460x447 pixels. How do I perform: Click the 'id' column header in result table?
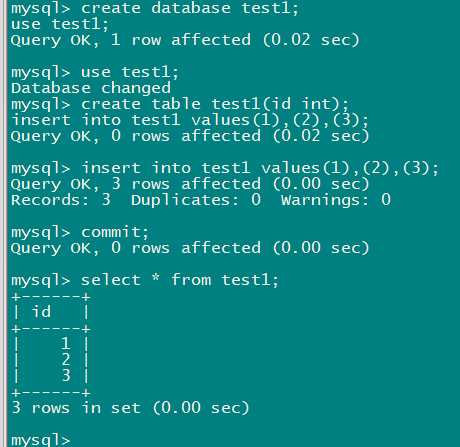coord(41,312)
